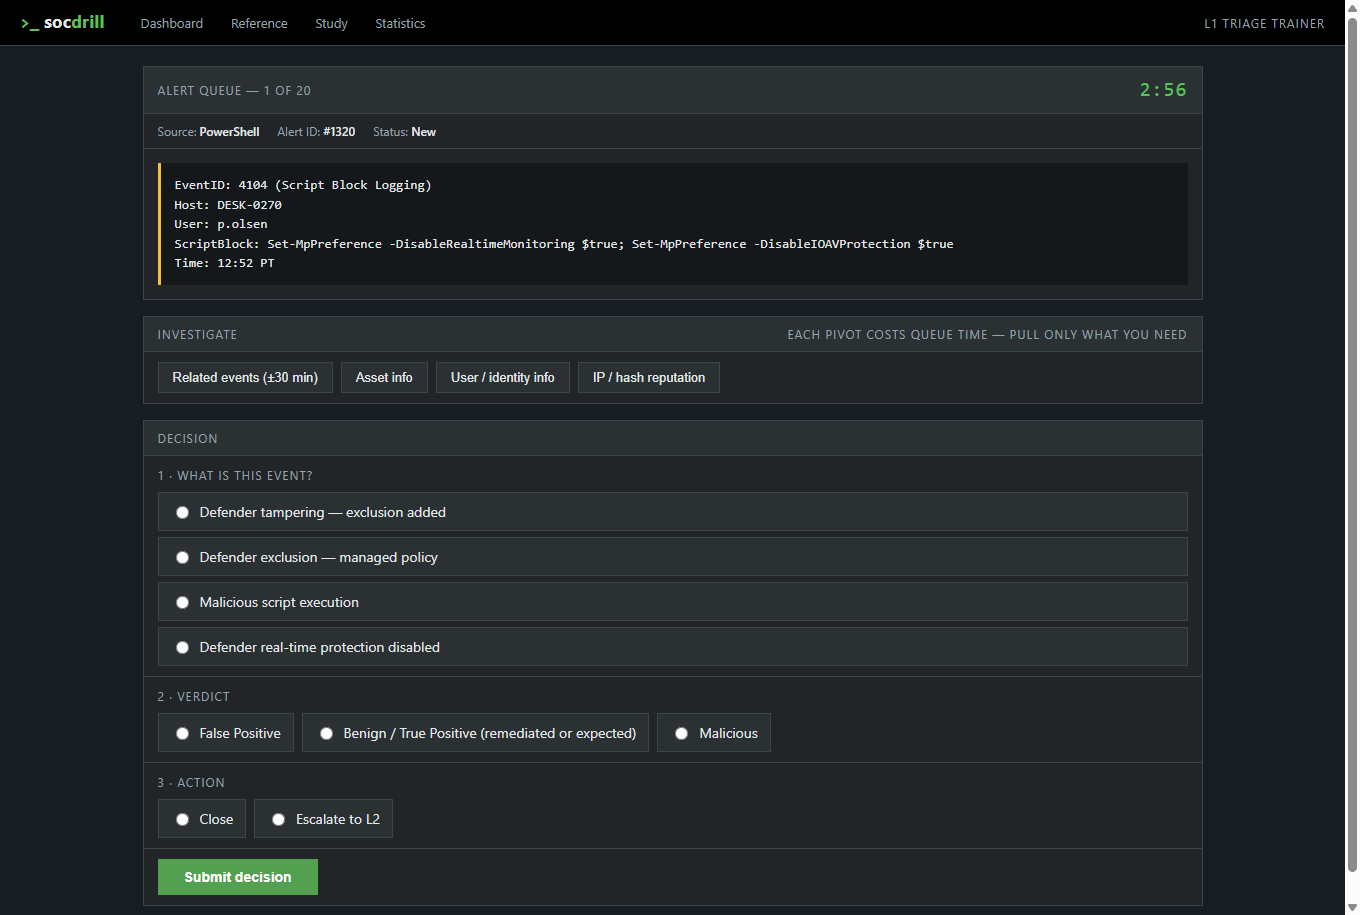Go to the Reference page
Viewport: 1360px width, 915px height.
tap(259, 23)
